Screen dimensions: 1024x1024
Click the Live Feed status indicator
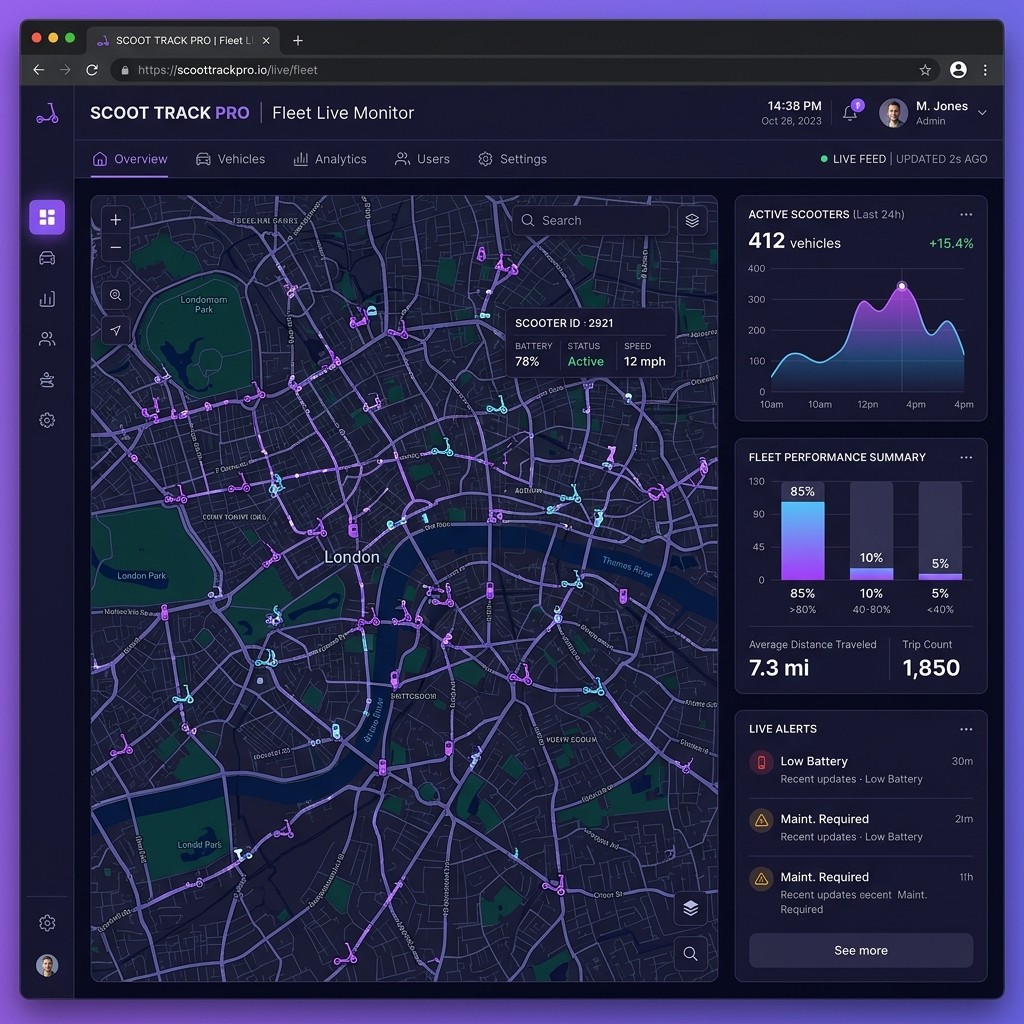click(x=853, y=159)
